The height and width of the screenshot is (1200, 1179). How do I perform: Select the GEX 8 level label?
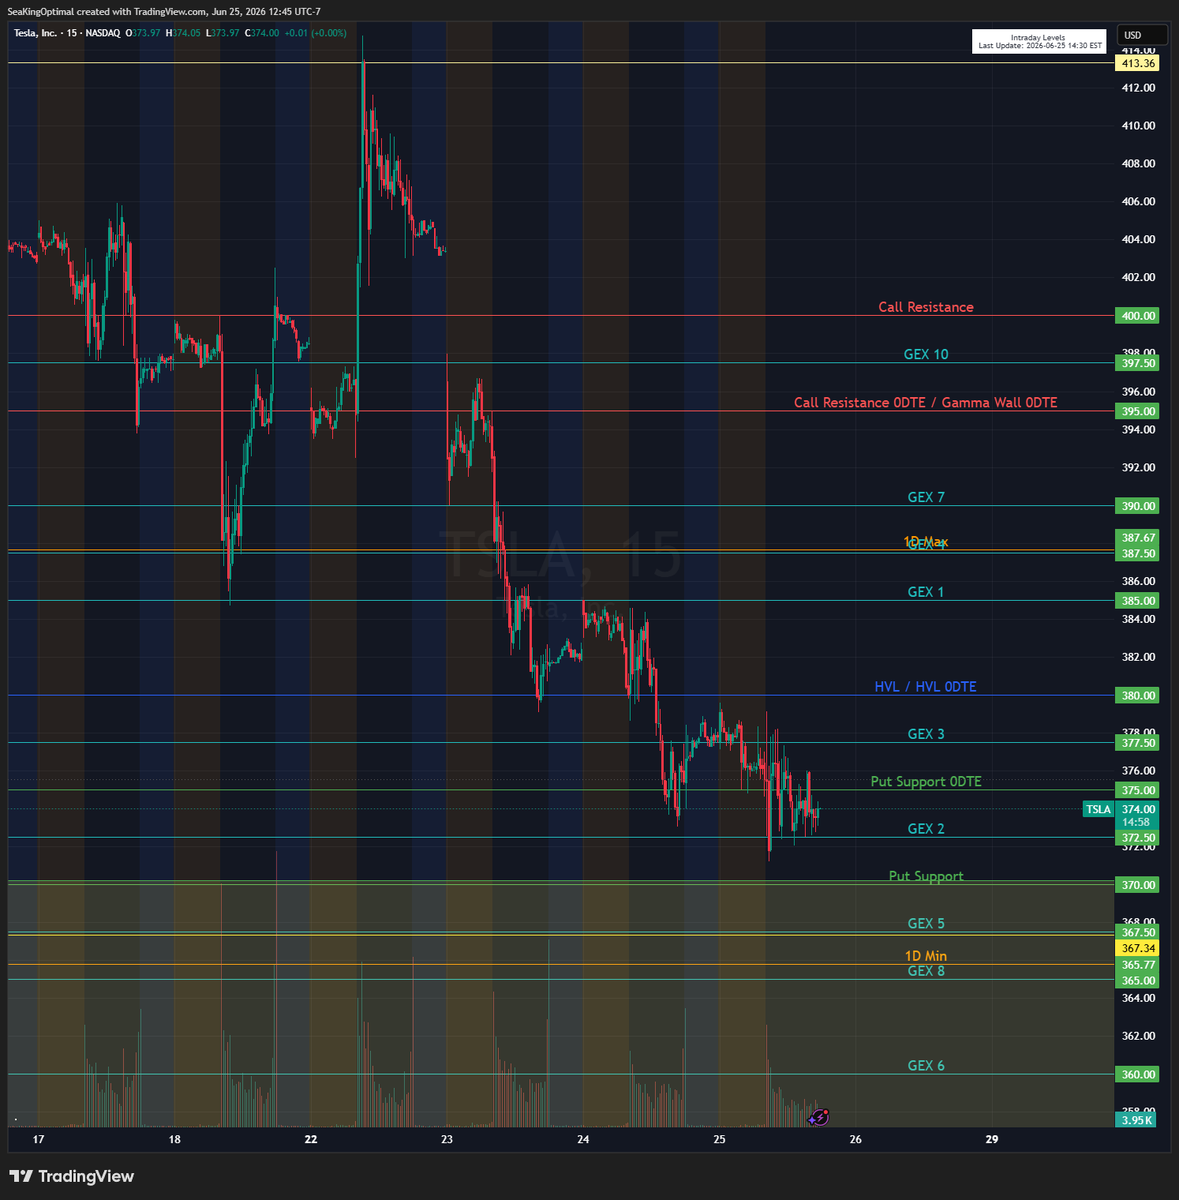(926, 971)
